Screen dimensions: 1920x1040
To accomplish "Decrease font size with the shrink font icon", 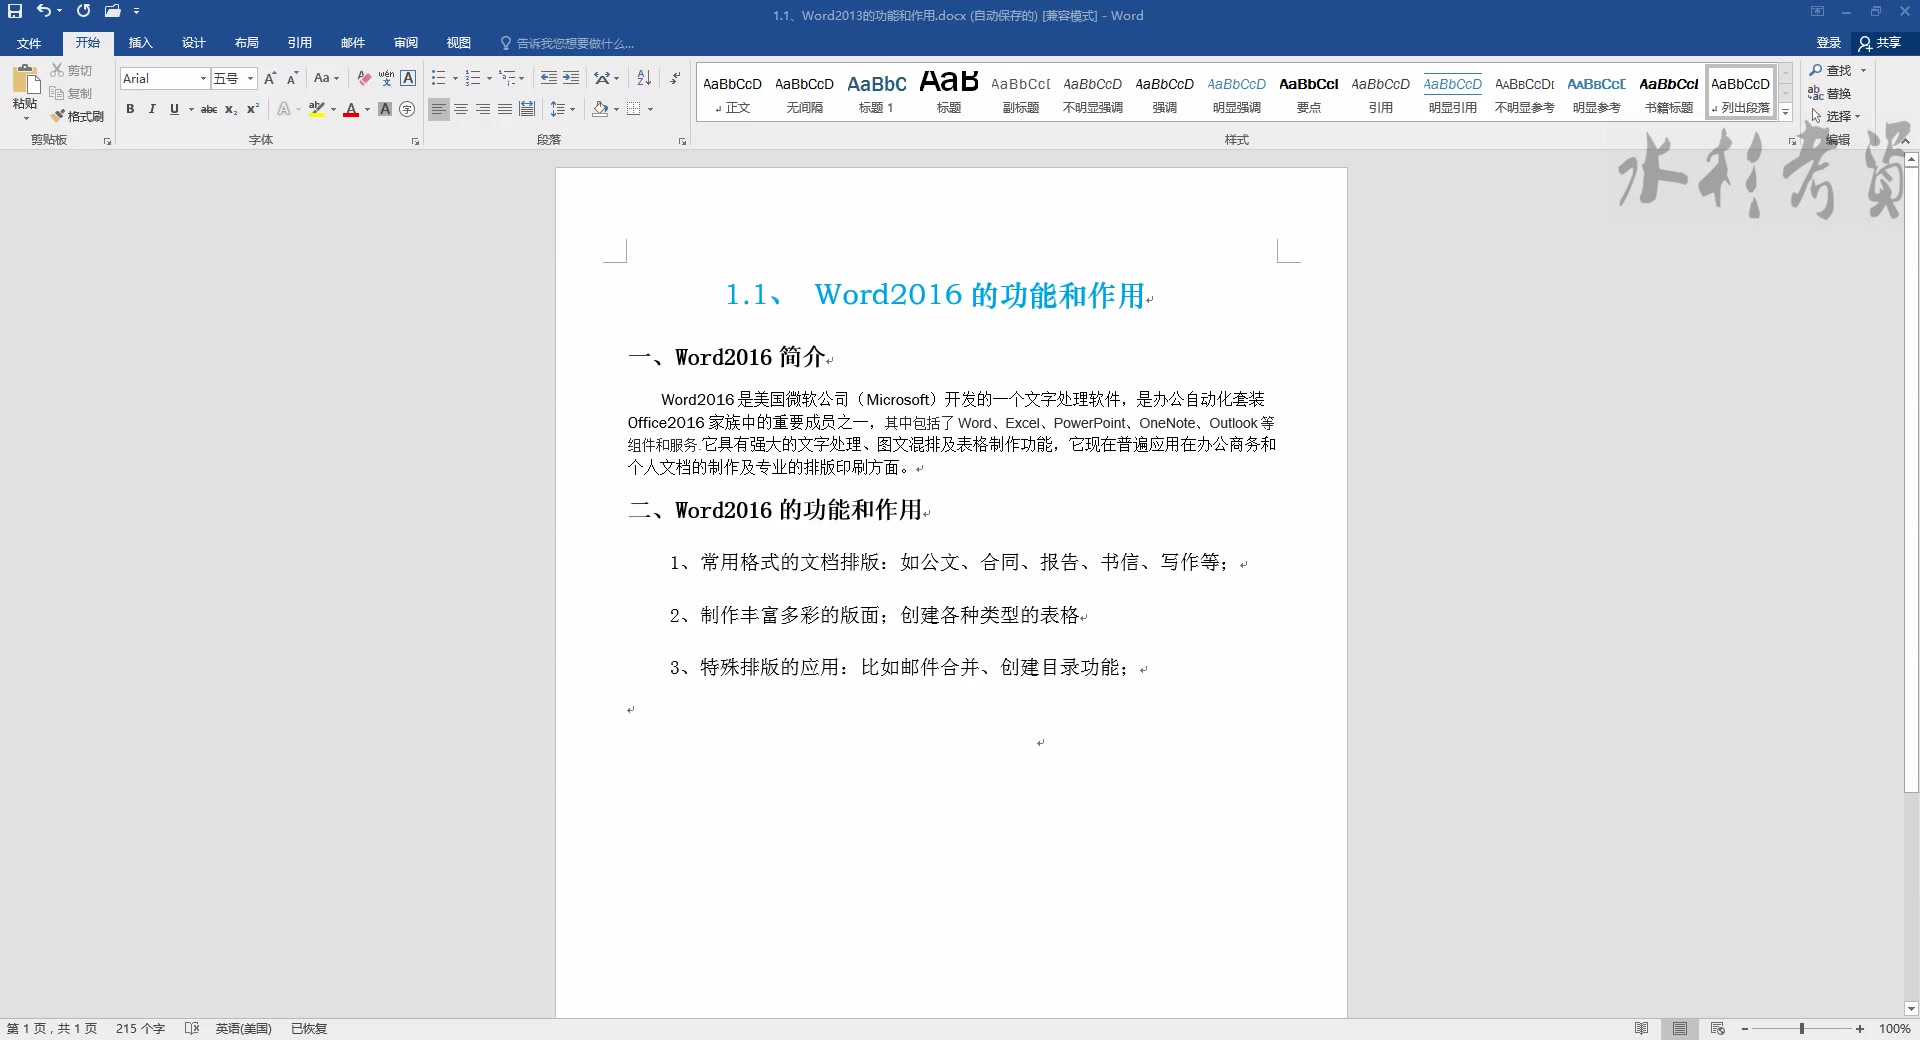I will pos(292,78).
